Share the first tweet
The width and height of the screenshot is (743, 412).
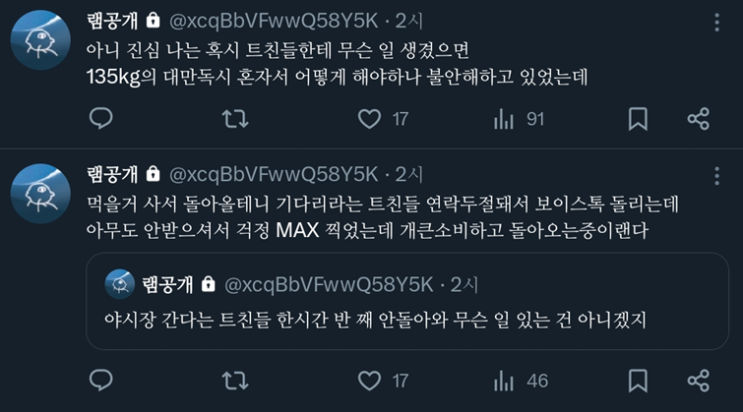pyautogui.click(x=698, y=119)
